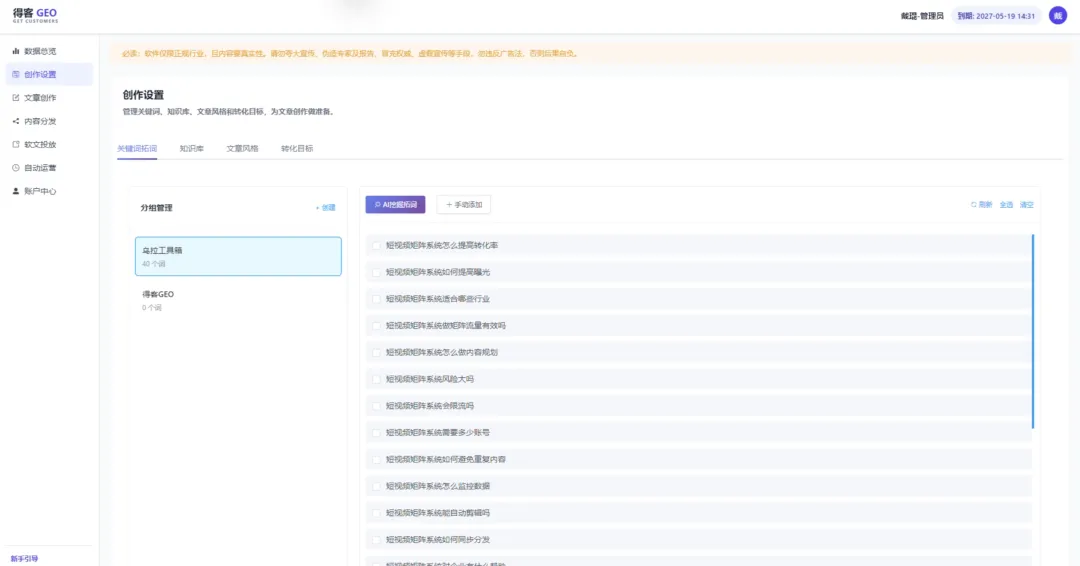The image size is (1080, 566).
Task: Click keyword 短视频矩阵系统如何同步分发
Action: click(x=438, y=540)
